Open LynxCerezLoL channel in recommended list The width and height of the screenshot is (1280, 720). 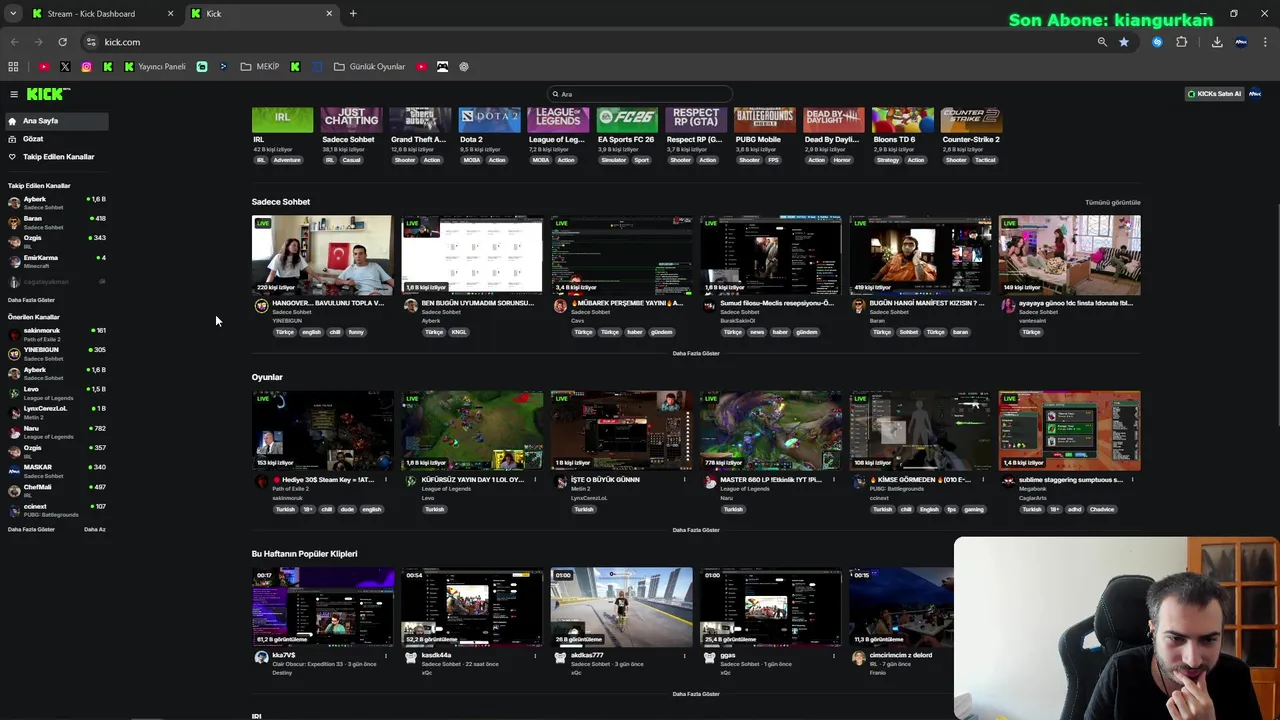56,412
